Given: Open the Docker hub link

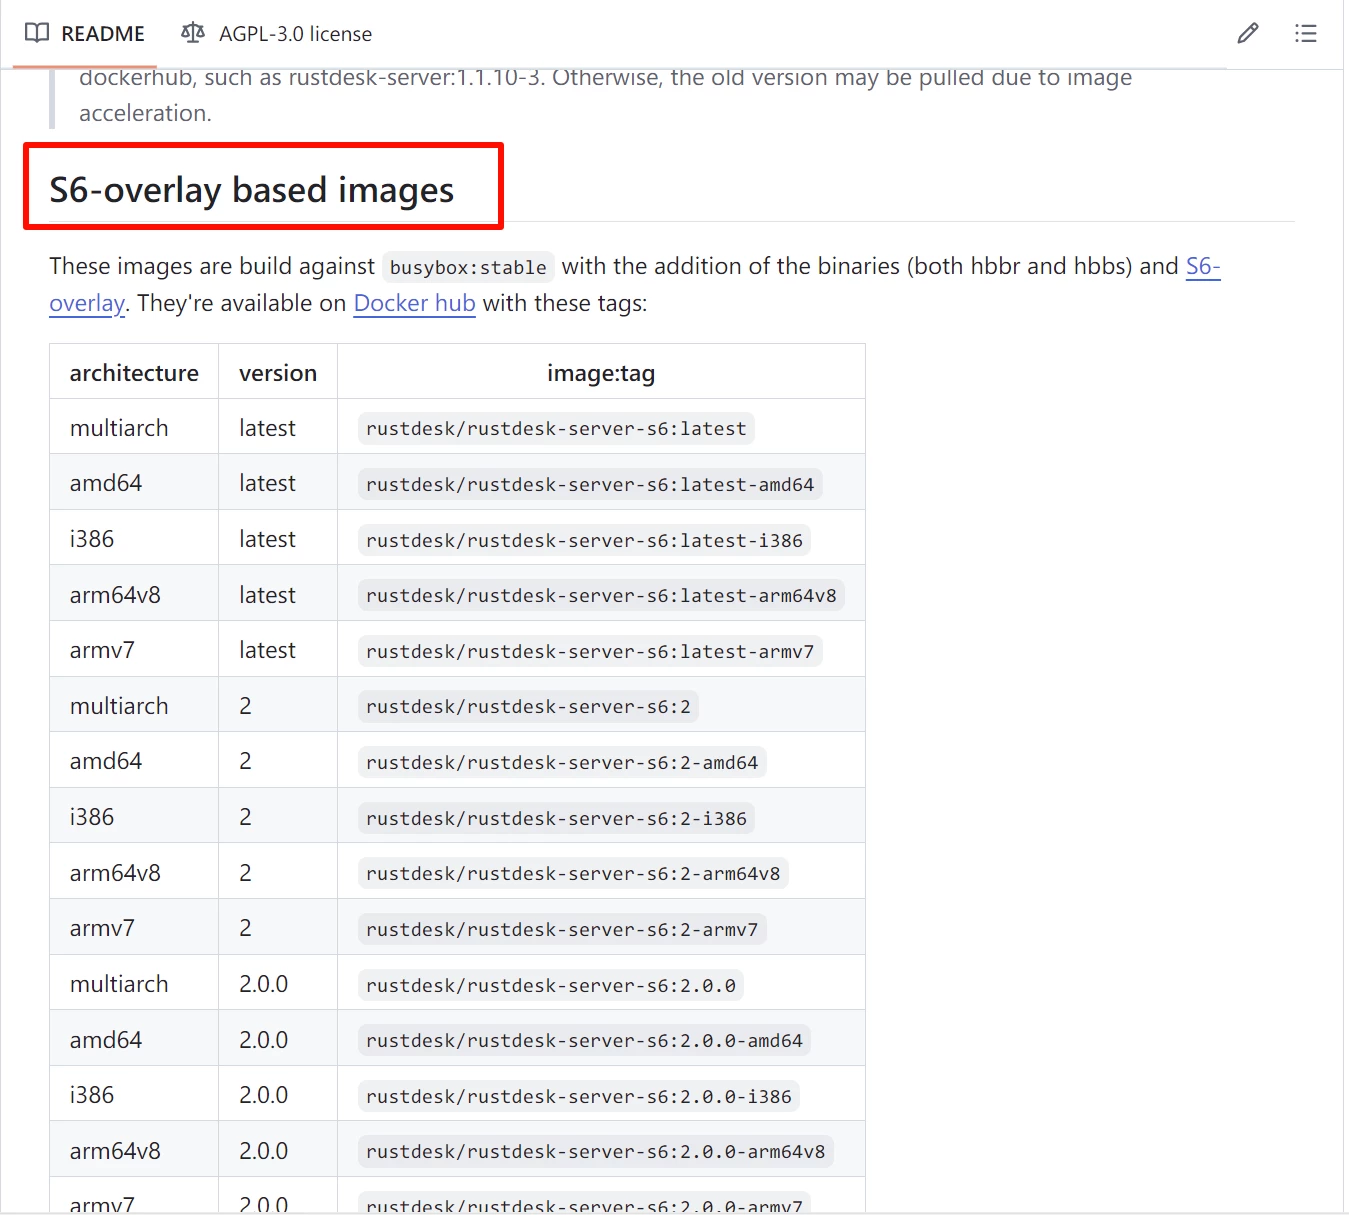Looking at the screenshot, I should 414,304.
